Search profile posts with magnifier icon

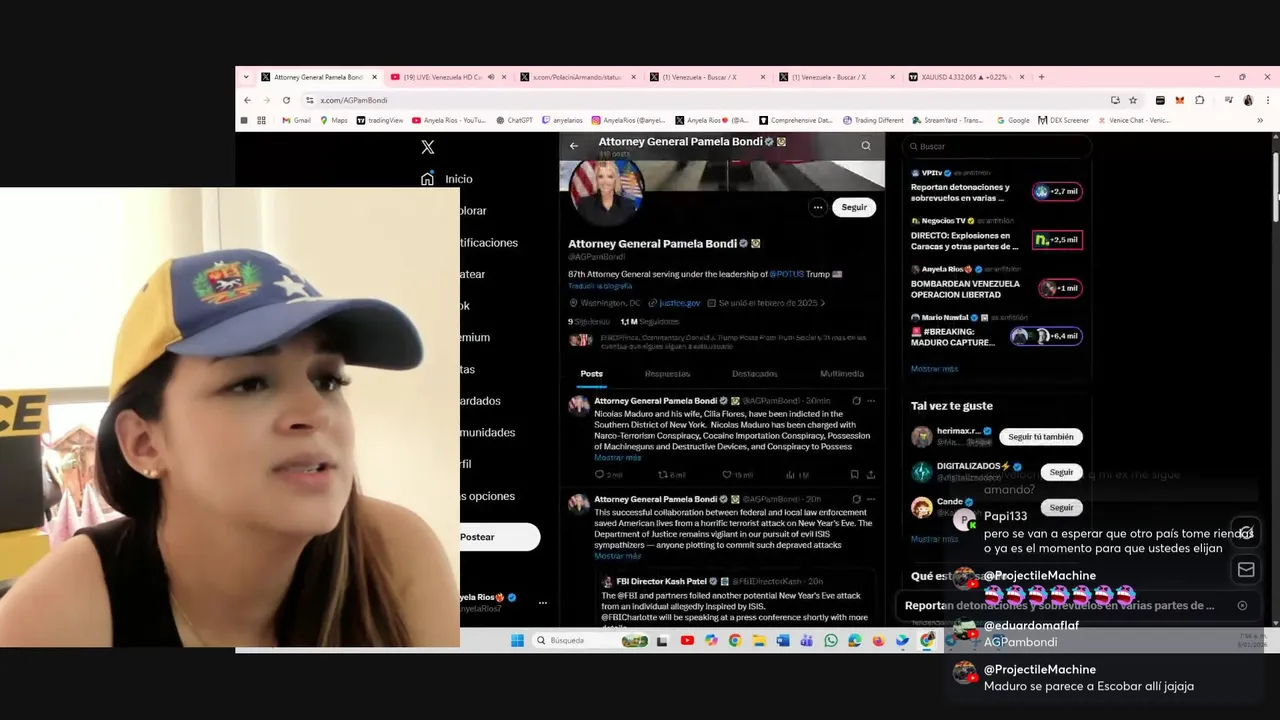pyautogui.click(x=866, y=146)
